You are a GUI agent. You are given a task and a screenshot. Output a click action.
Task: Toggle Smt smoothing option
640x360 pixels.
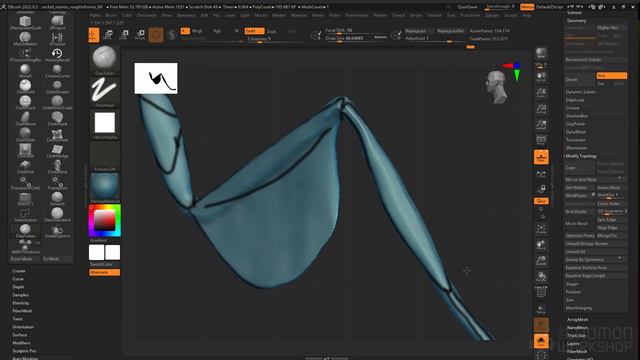[611, 76]
